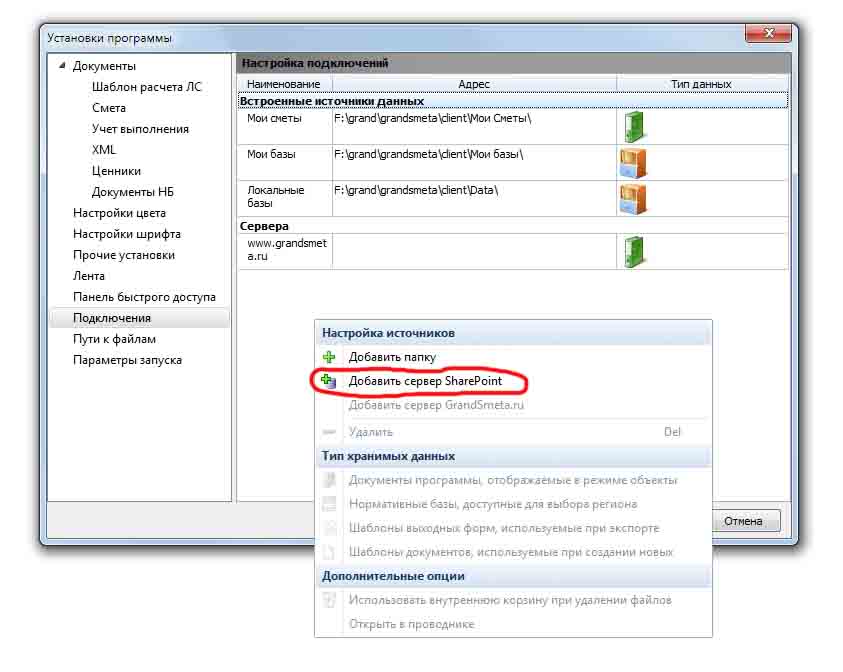Select Документы in the settings tree

(104, 66)
